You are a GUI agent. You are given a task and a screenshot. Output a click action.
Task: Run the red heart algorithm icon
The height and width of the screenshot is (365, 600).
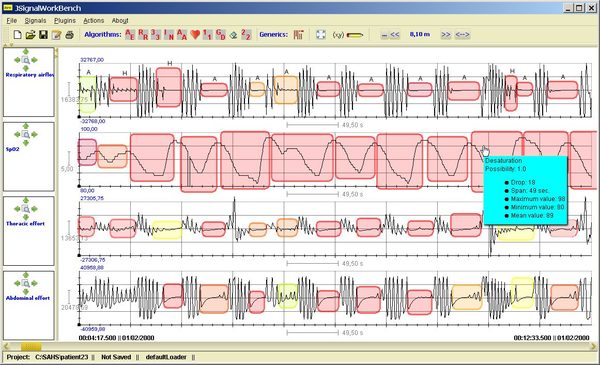(195, 35)
